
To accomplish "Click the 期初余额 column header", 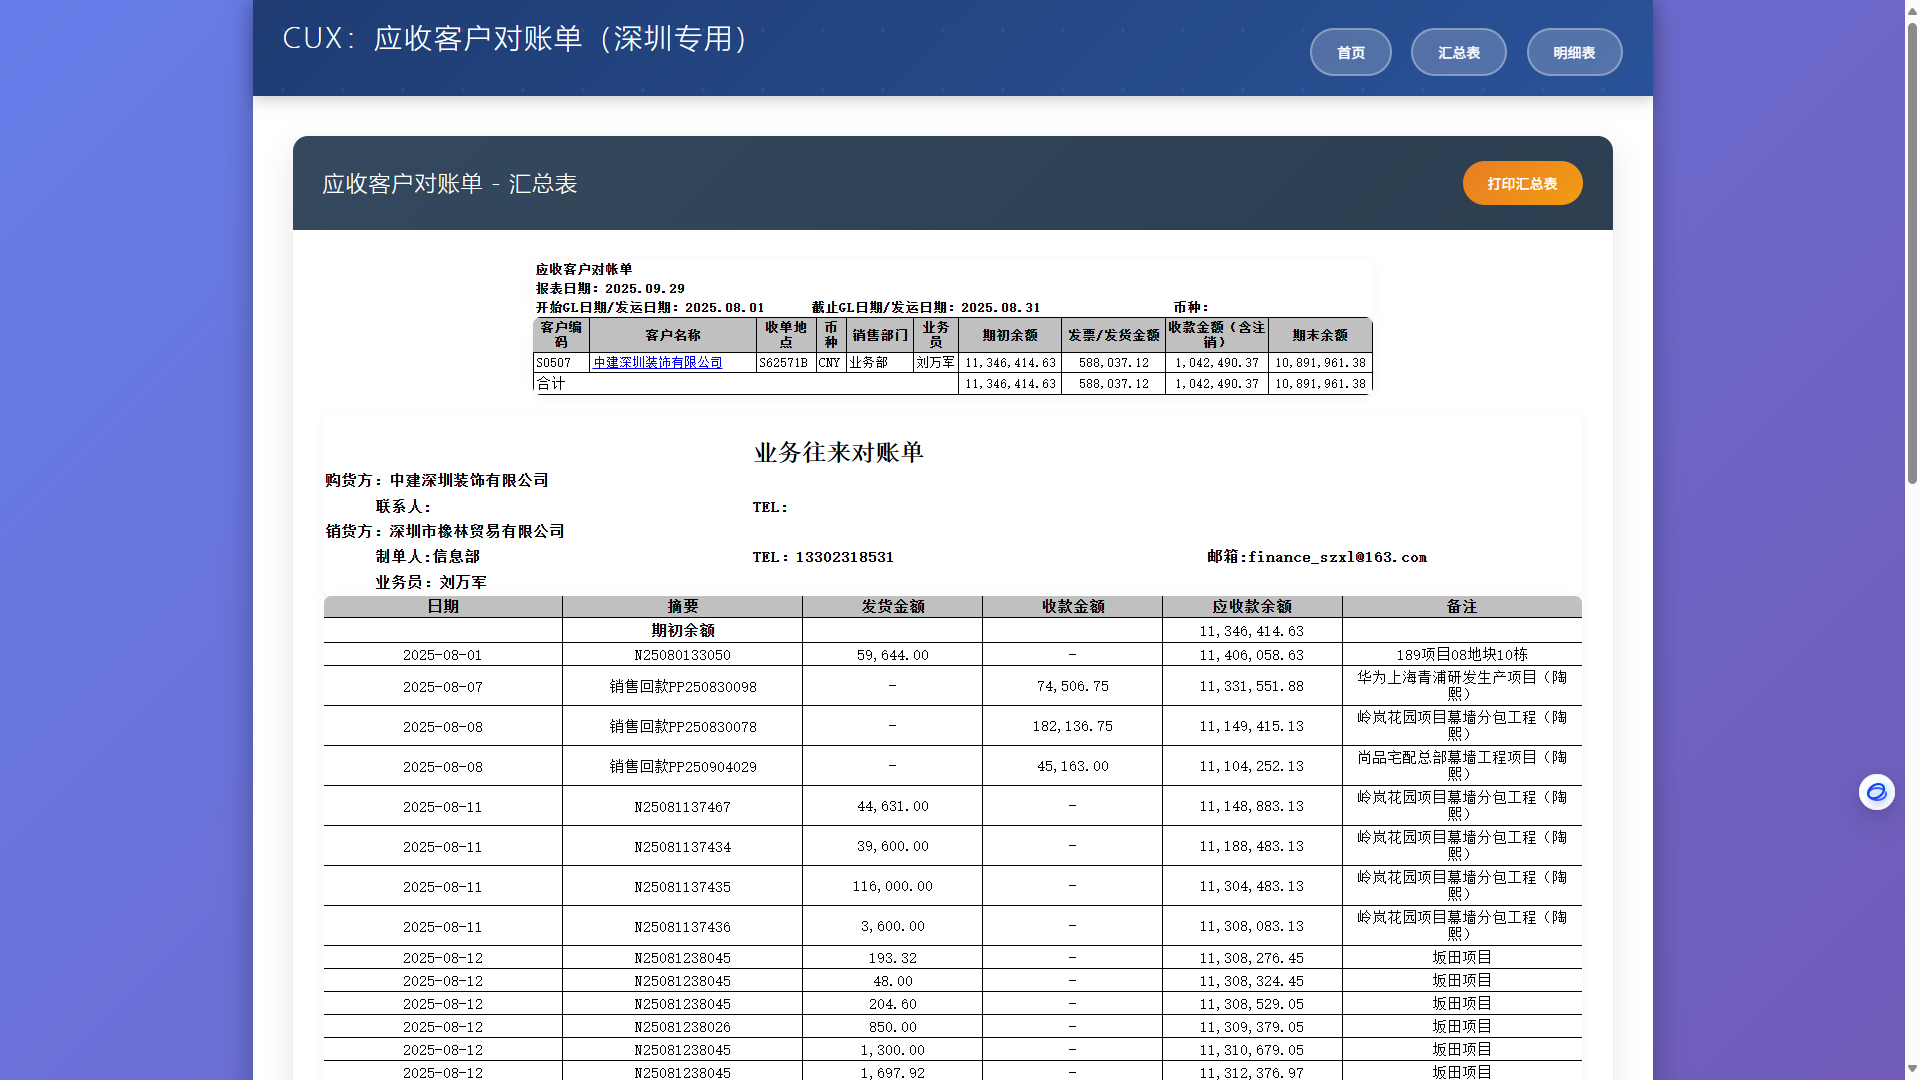I will coord(1010,335).
